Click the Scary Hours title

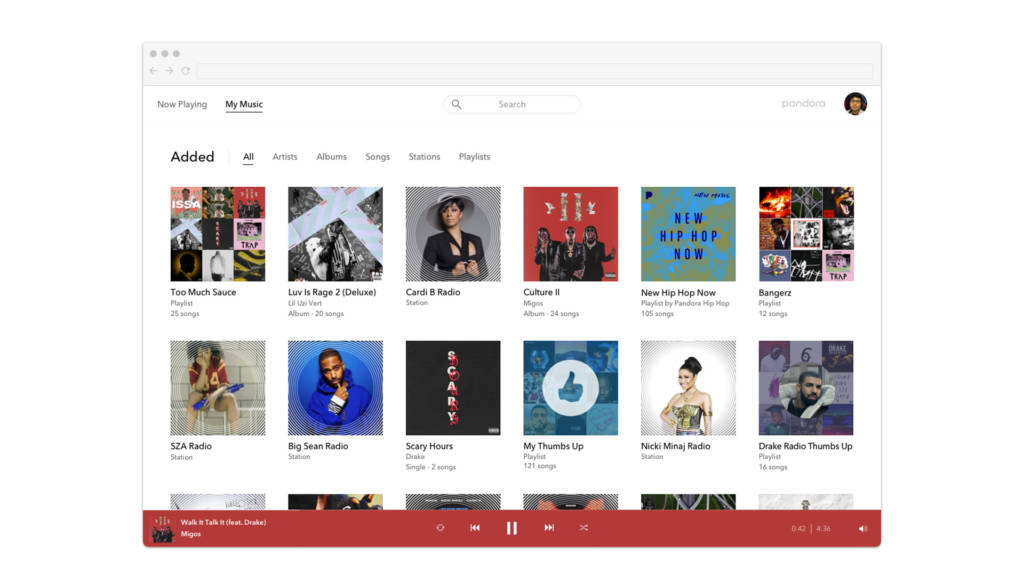pyautogui.click(x=429, y=446)
